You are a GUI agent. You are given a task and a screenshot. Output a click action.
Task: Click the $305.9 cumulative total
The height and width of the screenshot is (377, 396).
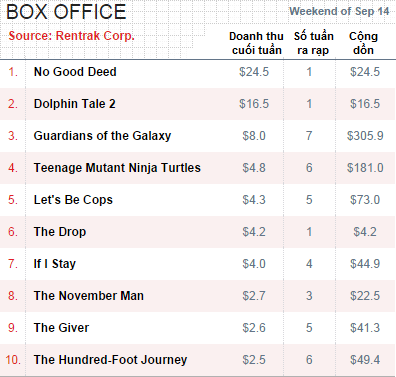[365, 136]
